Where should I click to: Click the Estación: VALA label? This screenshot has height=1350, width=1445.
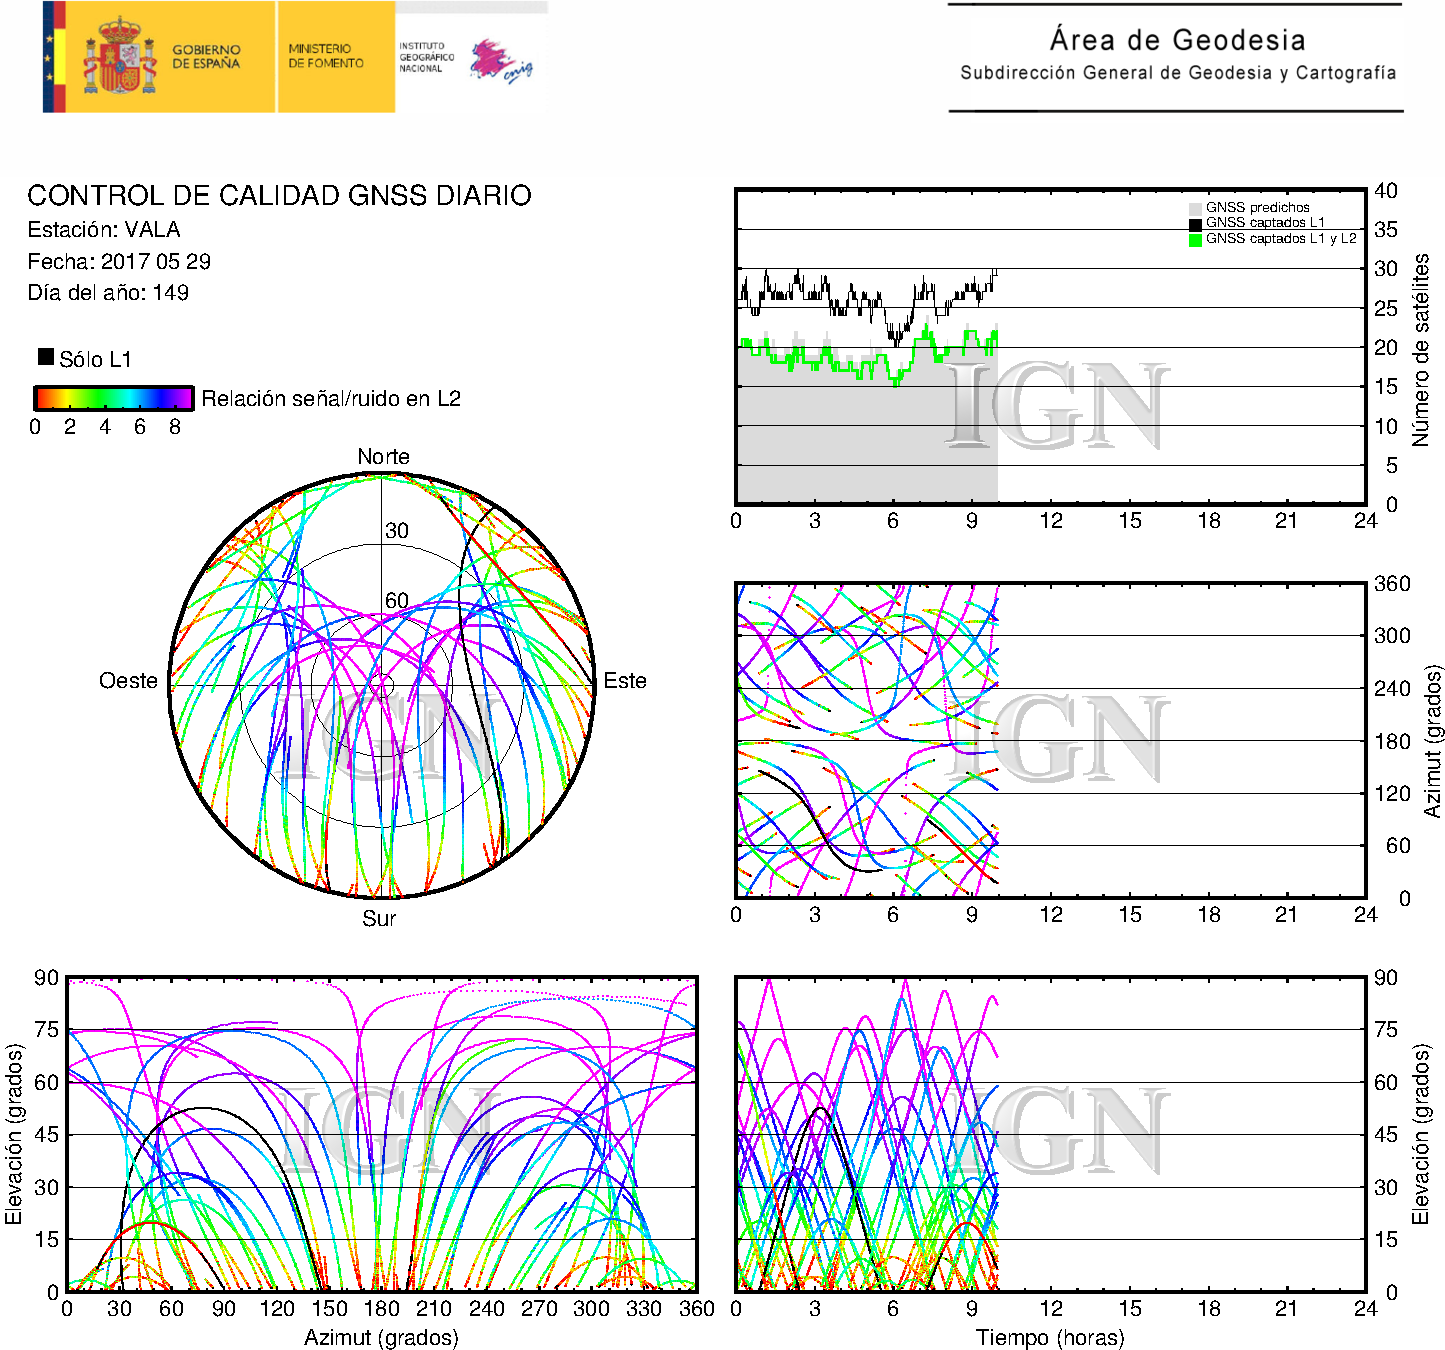(104, 230)
